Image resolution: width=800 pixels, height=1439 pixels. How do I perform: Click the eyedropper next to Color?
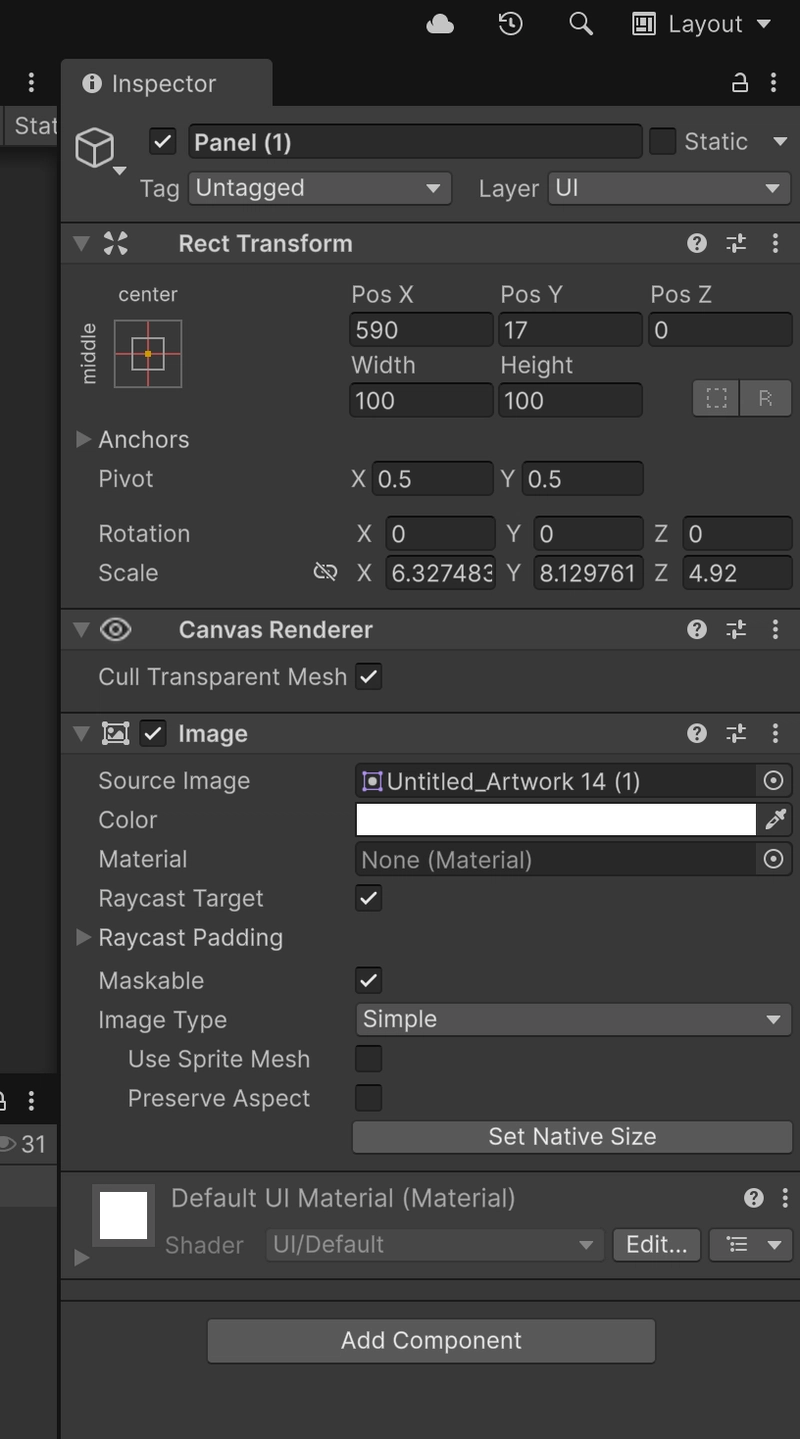(x=775, y=820)
